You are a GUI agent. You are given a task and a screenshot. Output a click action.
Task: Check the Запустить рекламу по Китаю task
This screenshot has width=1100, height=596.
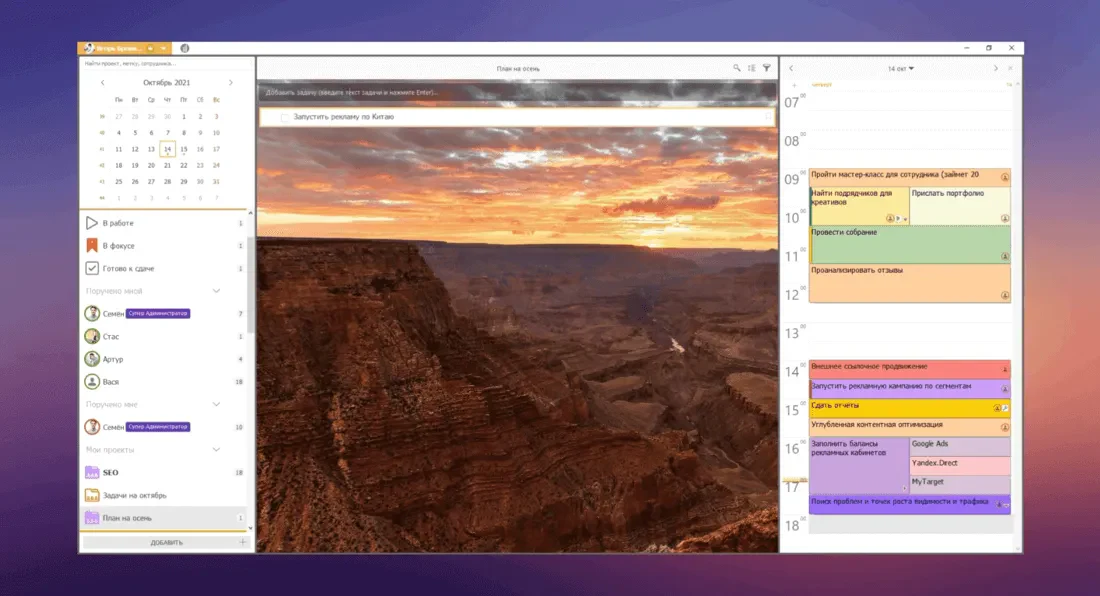(x=285, y=117)
